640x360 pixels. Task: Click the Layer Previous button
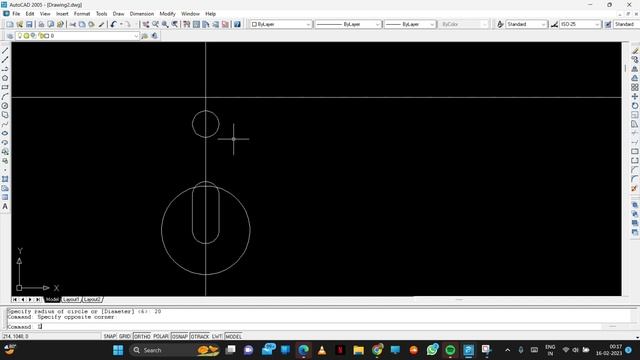click(154, 36)
